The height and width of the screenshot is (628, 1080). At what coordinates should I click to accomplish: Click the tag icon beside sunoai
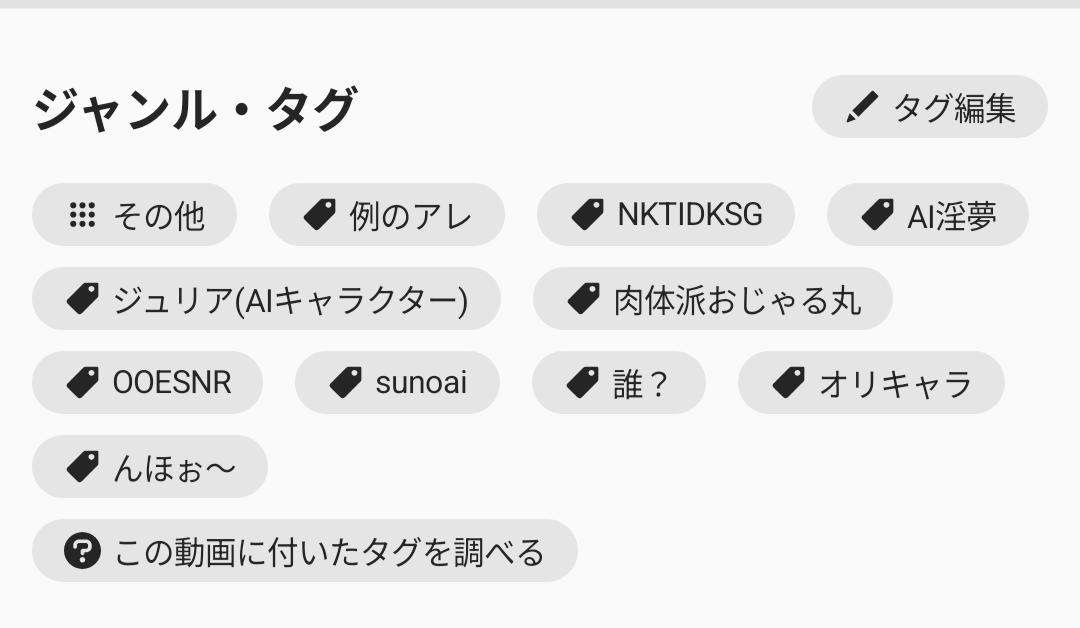(x=346, y=383)
